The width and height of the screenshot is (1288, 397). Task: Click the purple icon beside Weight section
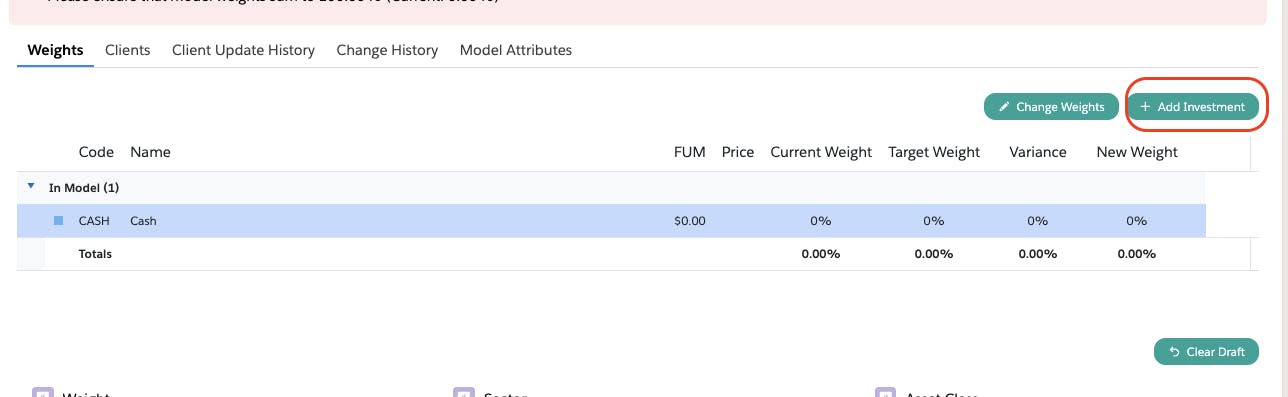coord(42,393)
